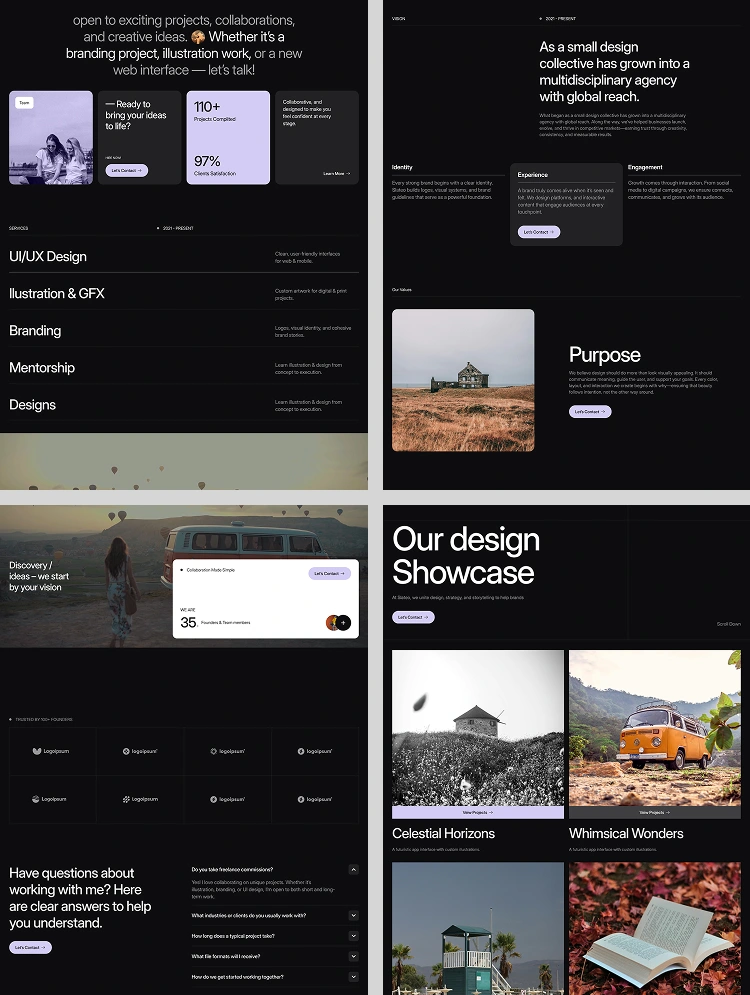The height and width of the screenshot is (995, 750).
Task: Expand 'How do we get started working together?'
Action: tap(353, 977)
